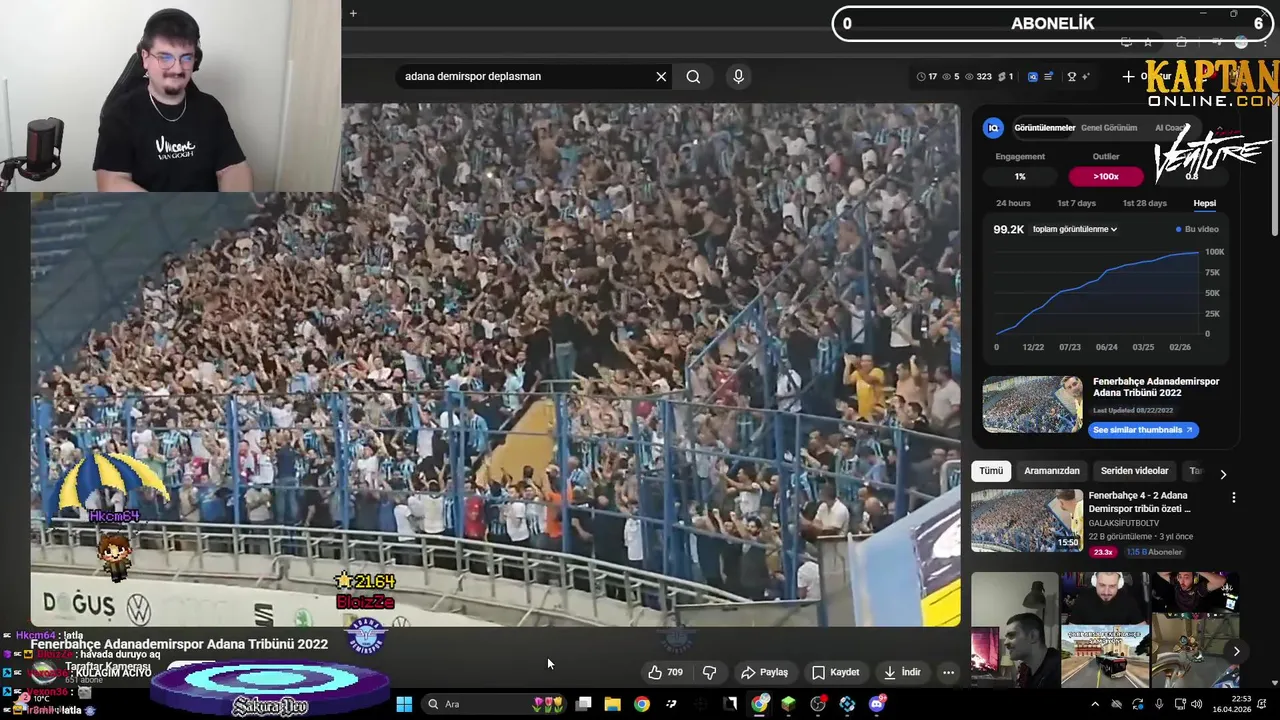This screenshot has height=720, width=1280.
Task: Click See similar thumbnails button
Action: click(x=1143, y=430)
